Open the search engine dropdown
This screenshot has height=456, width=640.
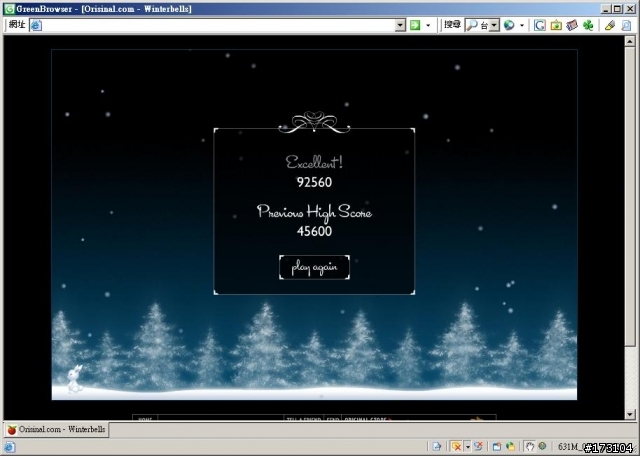click(494, 25)
